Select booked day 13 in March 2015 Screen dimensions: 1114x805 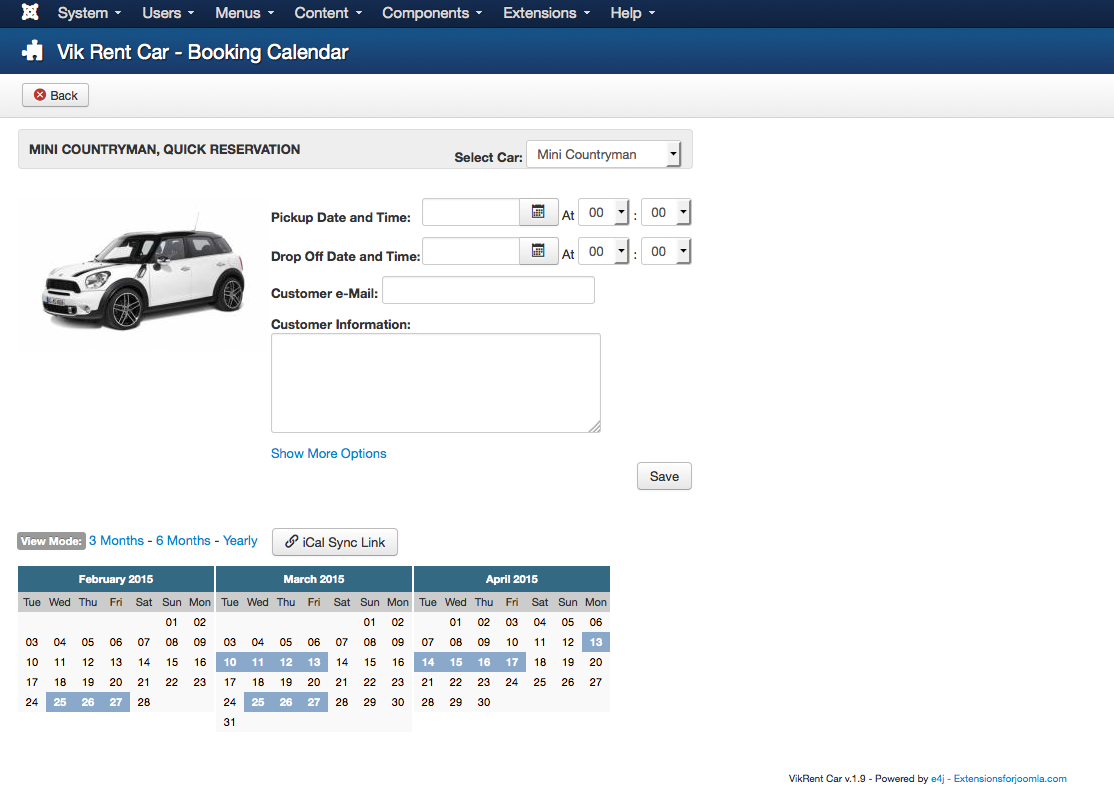coord(314,662)
